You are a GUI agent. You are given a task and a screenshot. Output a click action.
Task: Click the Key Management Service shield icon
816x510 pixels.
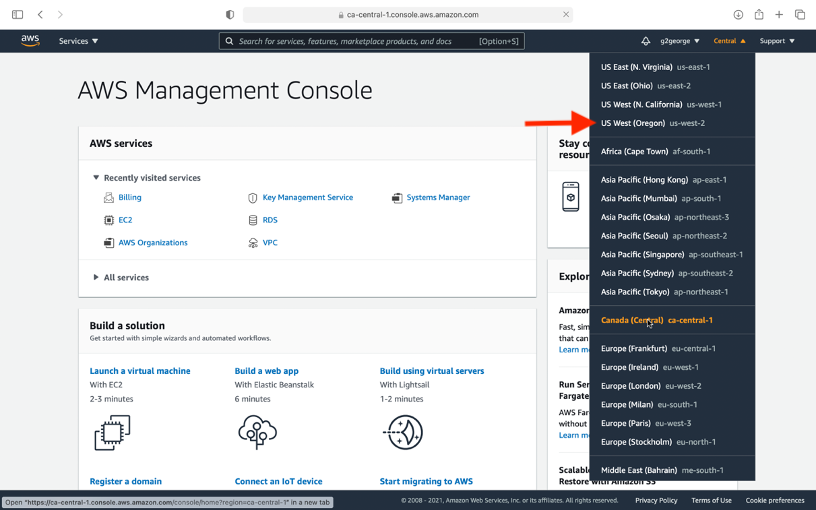click(x=253, y=198)
